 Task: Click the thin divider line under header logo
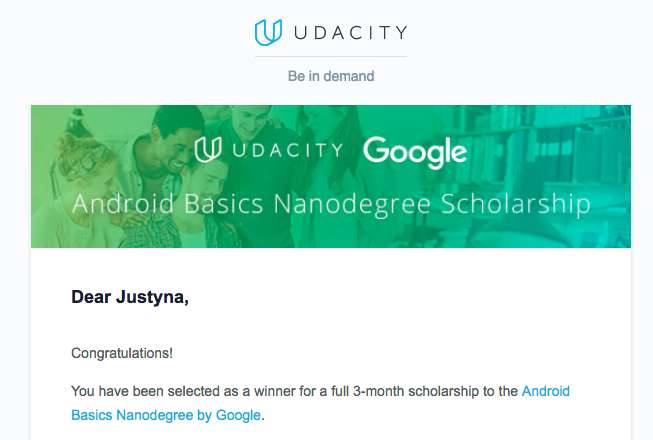(x=331, y=56)
